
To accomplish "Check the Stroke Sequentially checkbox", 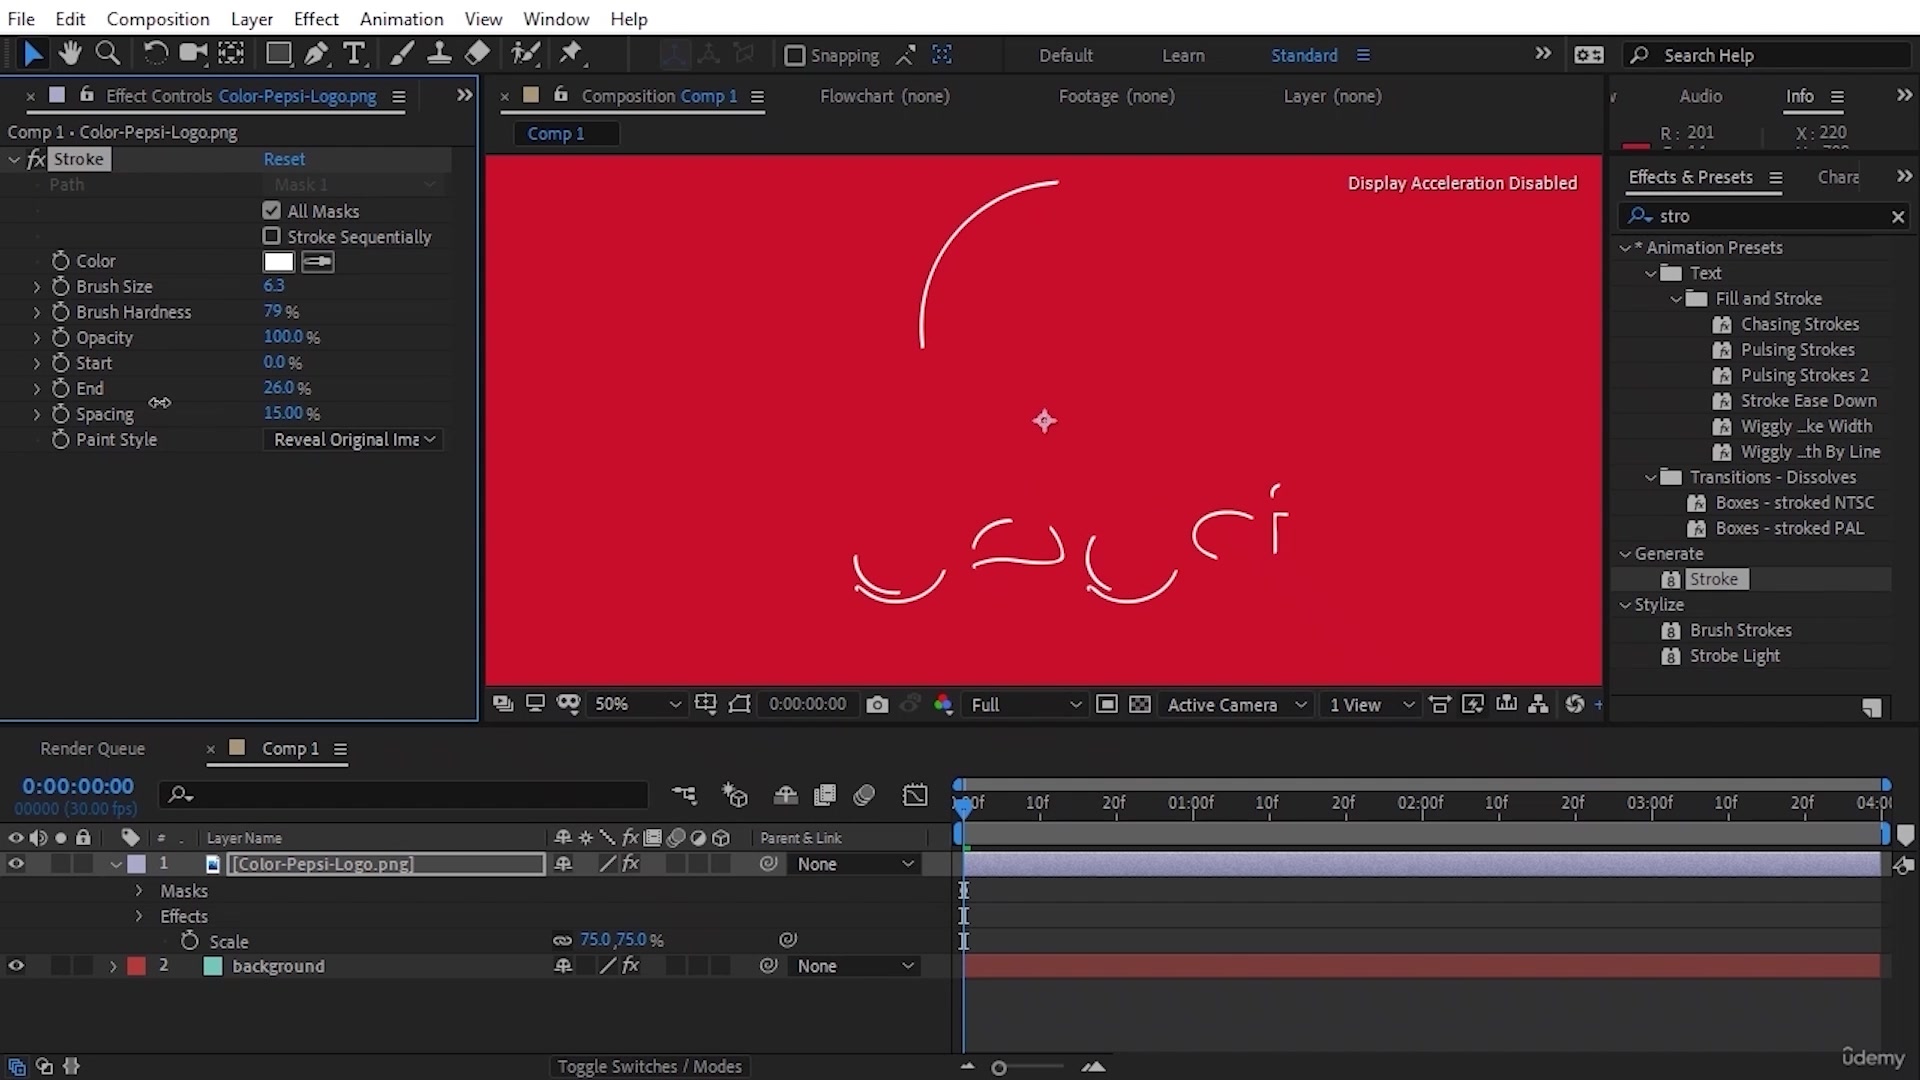I will 271,236.
